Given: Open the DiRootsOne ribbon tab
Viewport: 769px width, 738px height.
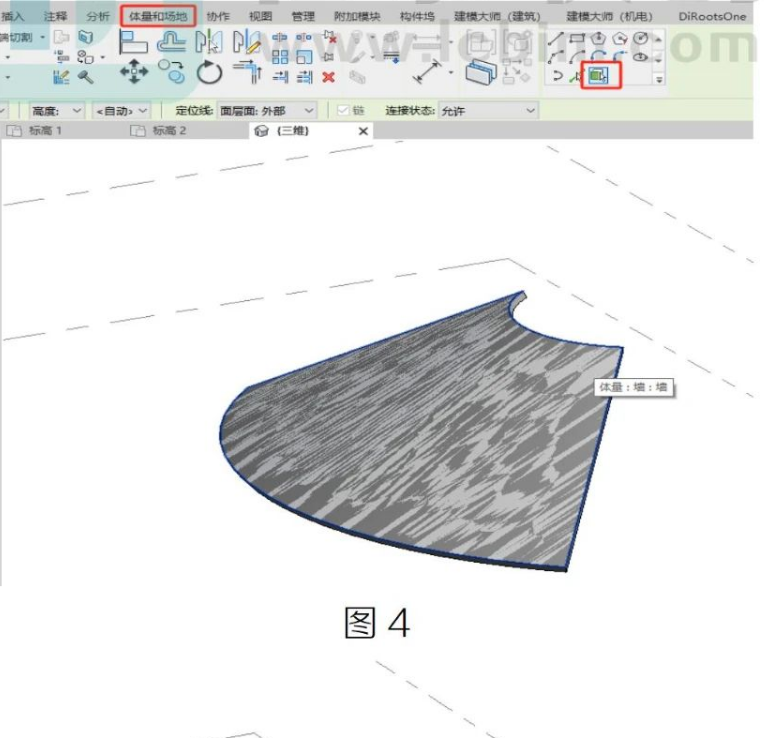Looking at the screenshot, I should (712, 17).
